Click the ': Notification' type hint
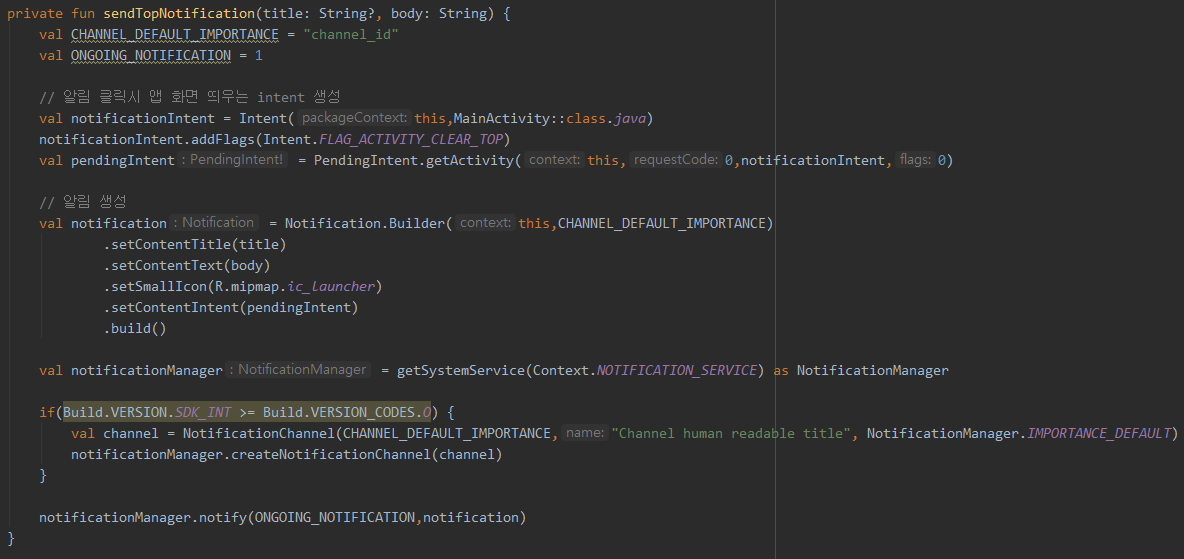Image resolution: width=1184 pixels, height=559 pixels. [214, 222]
